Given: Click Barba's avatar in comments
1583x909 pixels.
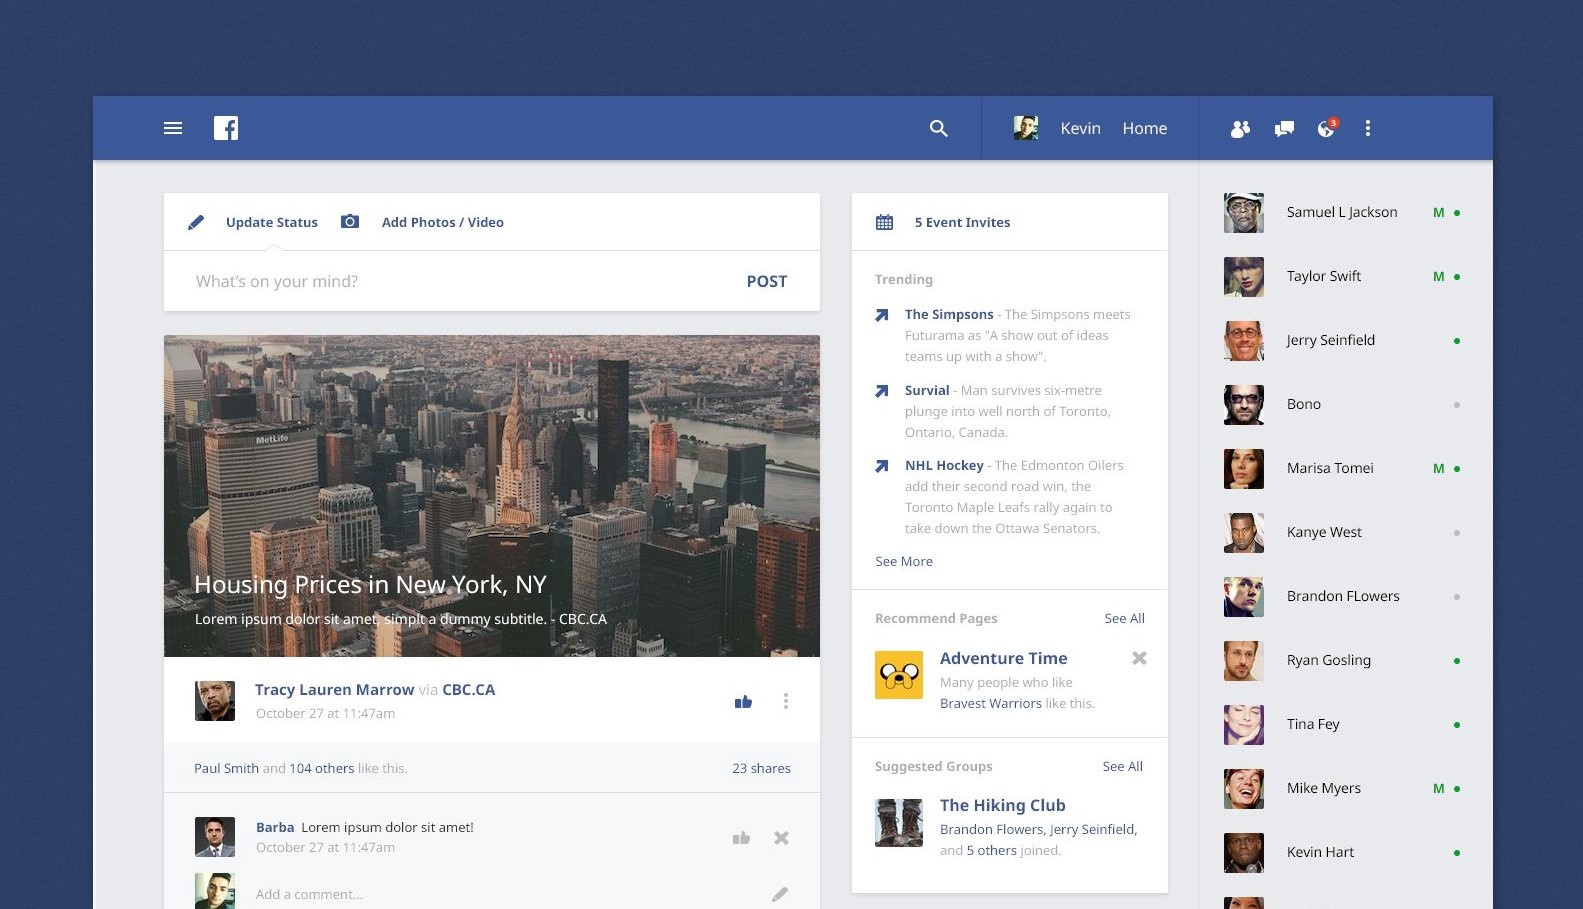Looking at the screenshot, I should (215, 837).
